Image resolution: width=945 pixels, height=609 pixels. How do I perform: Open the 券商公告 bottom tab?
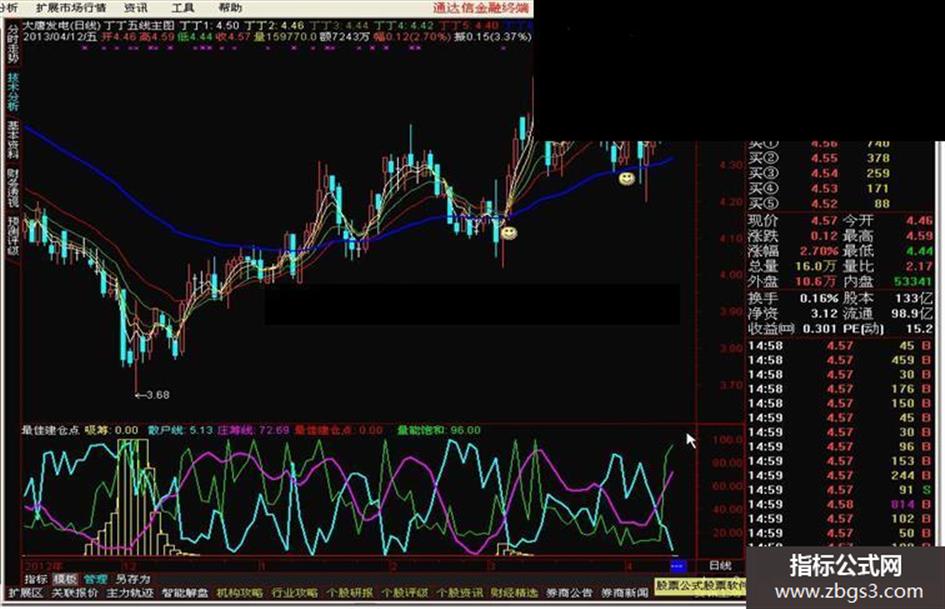569,593
